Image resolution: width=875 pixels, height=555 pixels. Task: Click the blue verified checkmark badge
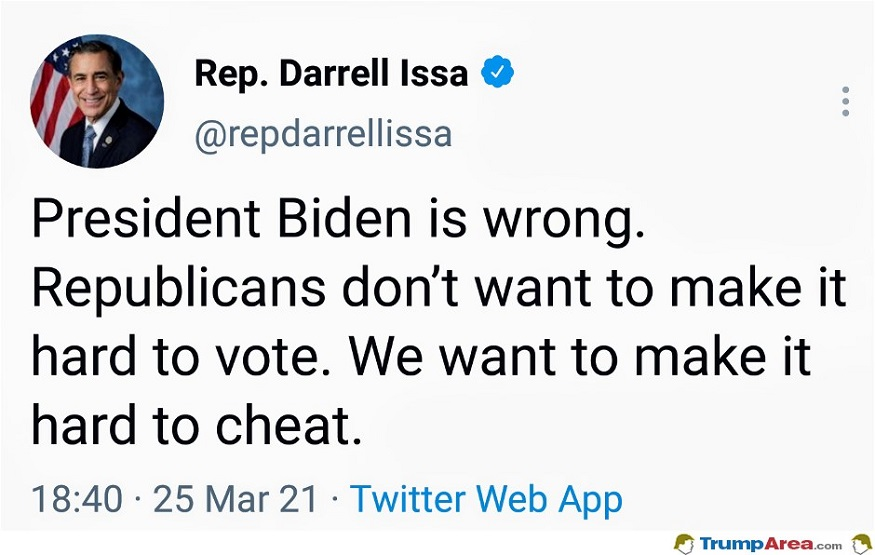click(497, 73)
